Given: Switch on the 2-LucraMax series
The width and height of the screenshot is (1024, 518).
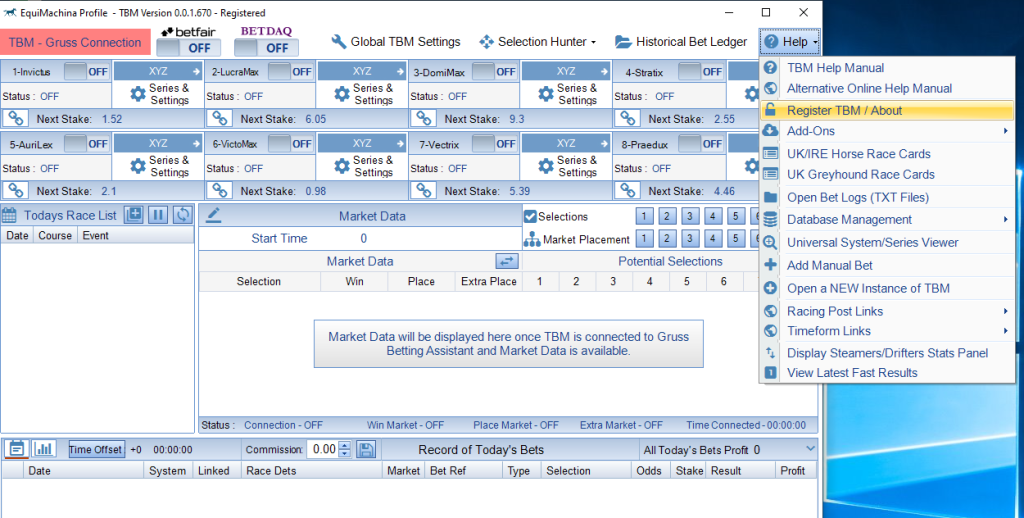Looking at the screenshot, I should coord(290,72).
